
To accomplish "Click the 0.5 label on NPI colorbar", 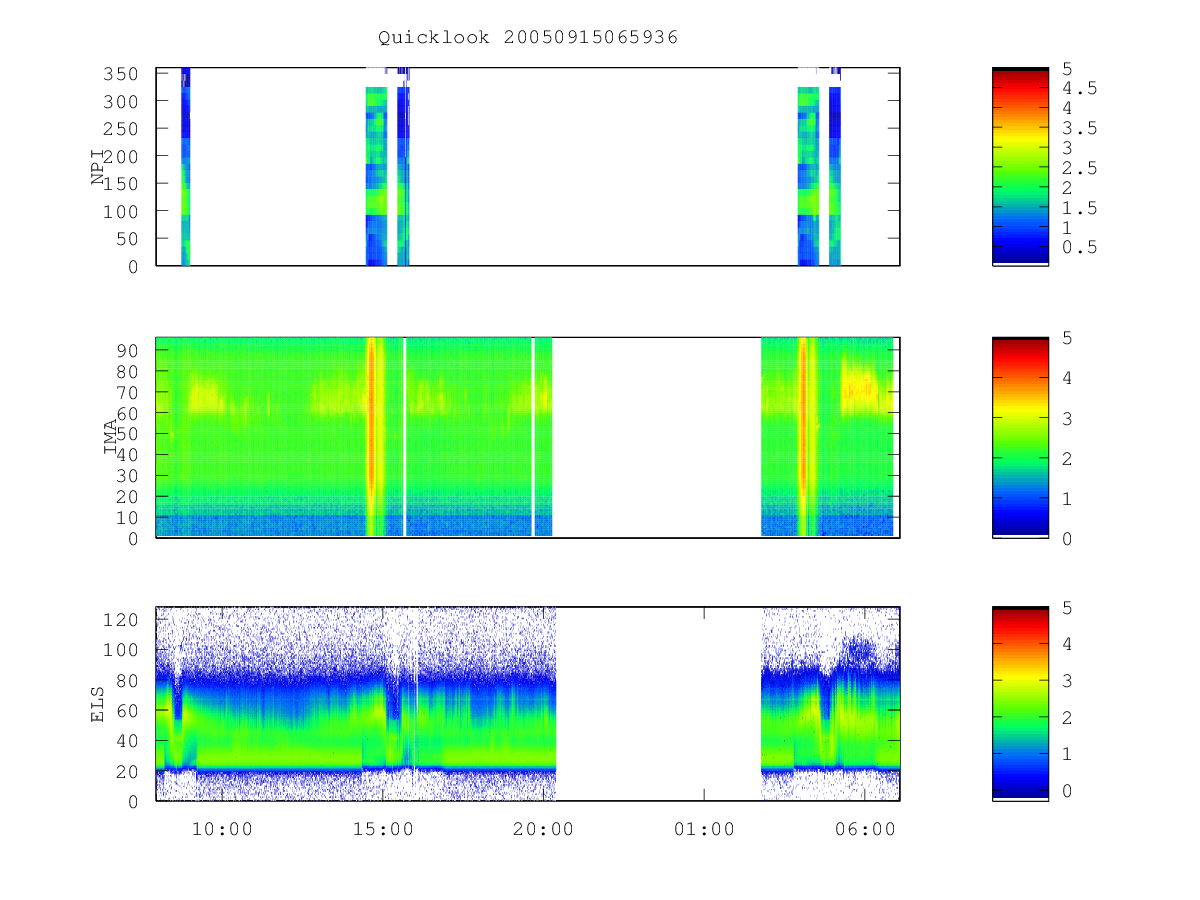I will tap(1079, 247).
